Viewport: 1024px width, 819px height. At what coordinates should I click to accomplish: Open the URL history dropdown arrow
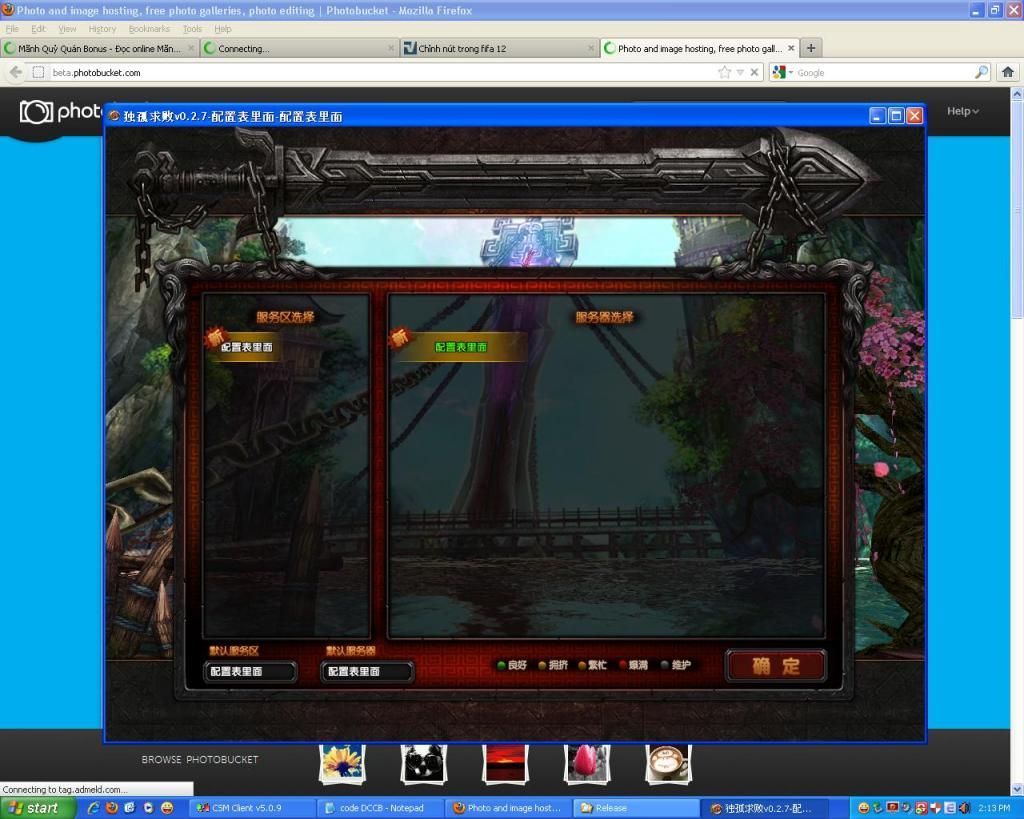(x=740, y=72)
